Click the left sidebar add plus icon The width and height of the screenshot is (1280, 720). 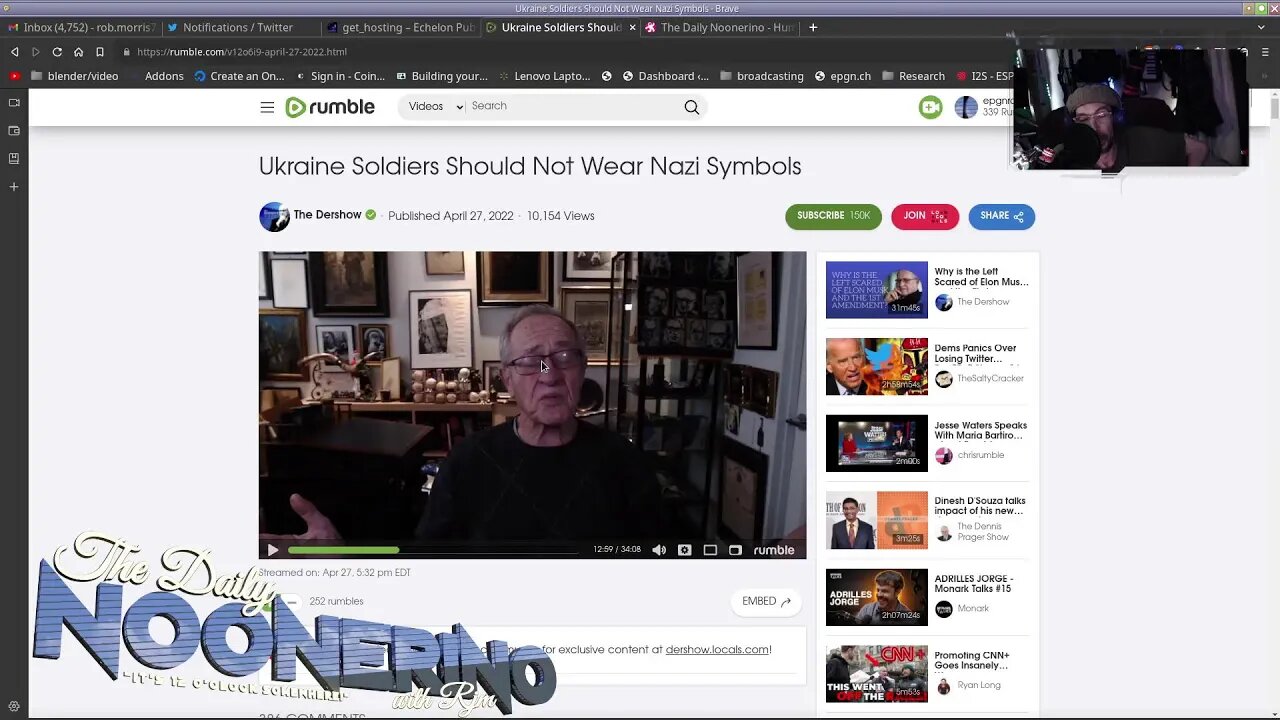click(x=14, y=187)
